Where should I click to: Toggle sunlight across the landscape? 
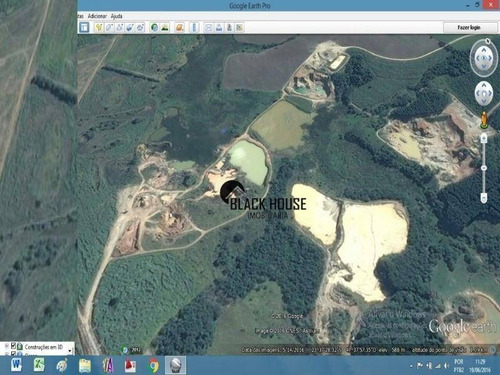(x=165, y=27)
